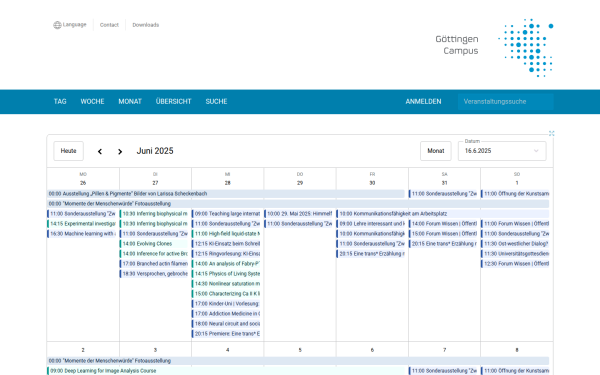Open 11:30 Ost-westlicher Dialog event
The height and width of the screenshot is (375, 600).
tap(515, 243)
